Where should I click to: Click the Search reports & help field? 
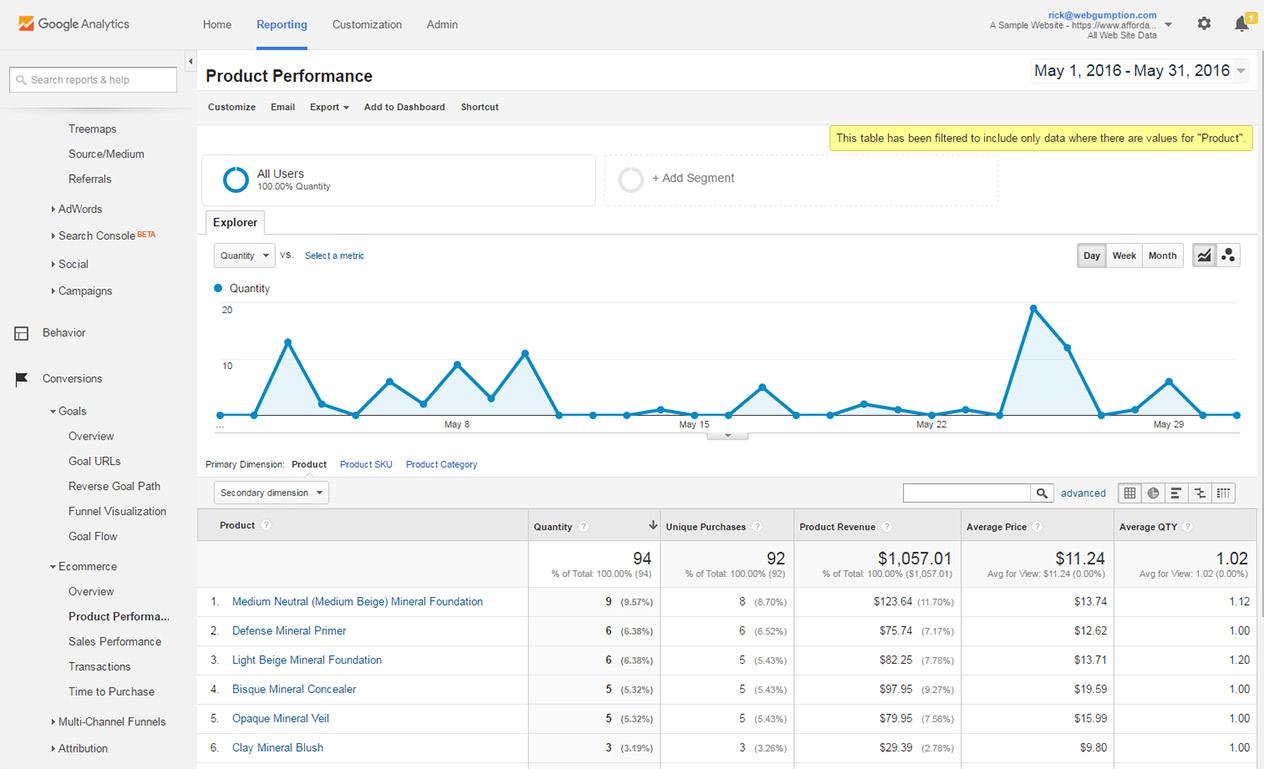pos(93,80)
